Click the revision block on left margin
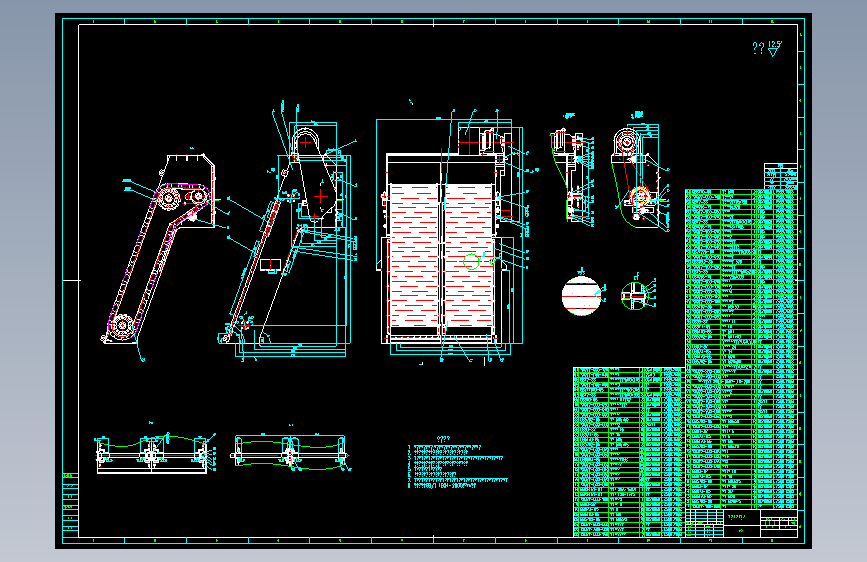This screenshot has width=867, height=562. (70, 504)
